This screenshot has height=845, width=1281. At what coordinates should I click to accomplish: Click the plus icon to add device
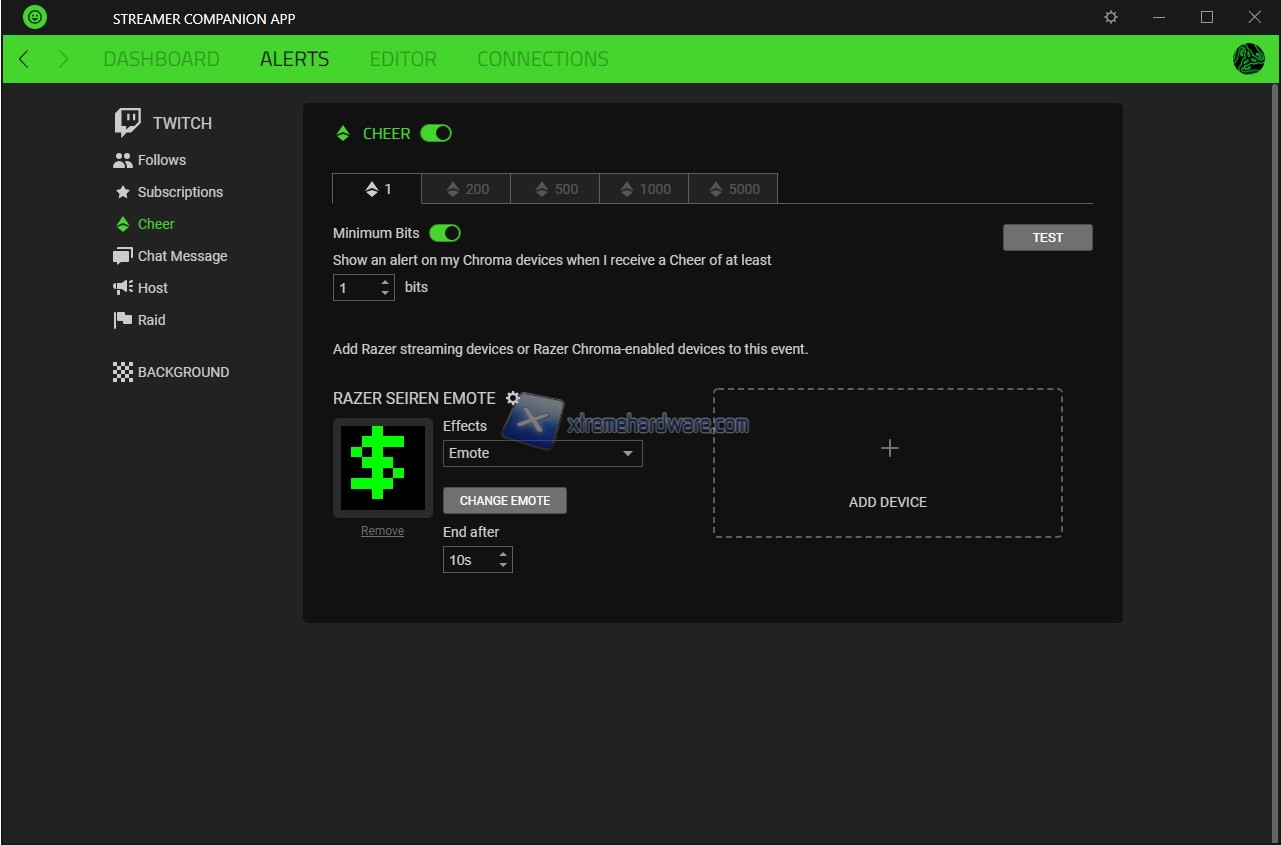coord(889,448)
